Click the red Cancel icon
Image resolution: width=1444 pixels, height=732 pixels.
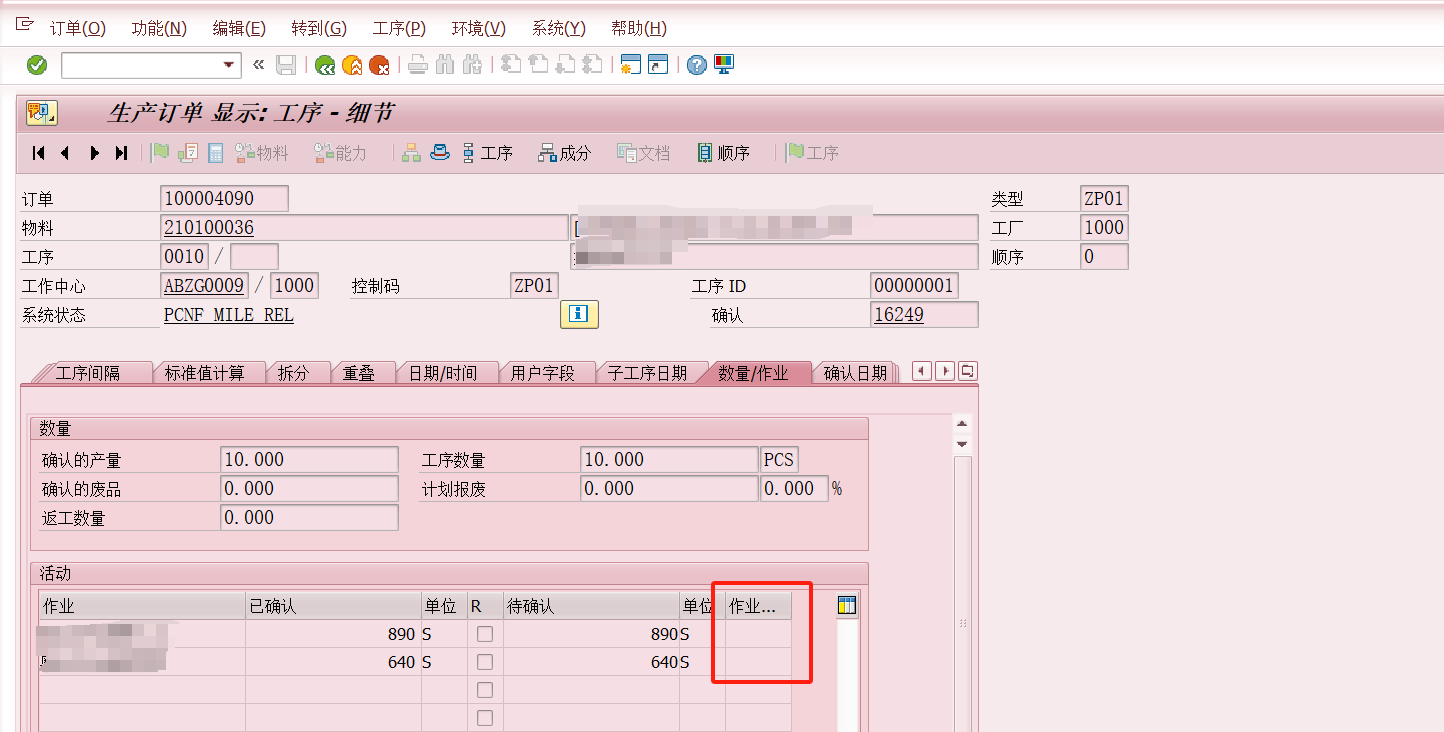click(x=379, y=66)
